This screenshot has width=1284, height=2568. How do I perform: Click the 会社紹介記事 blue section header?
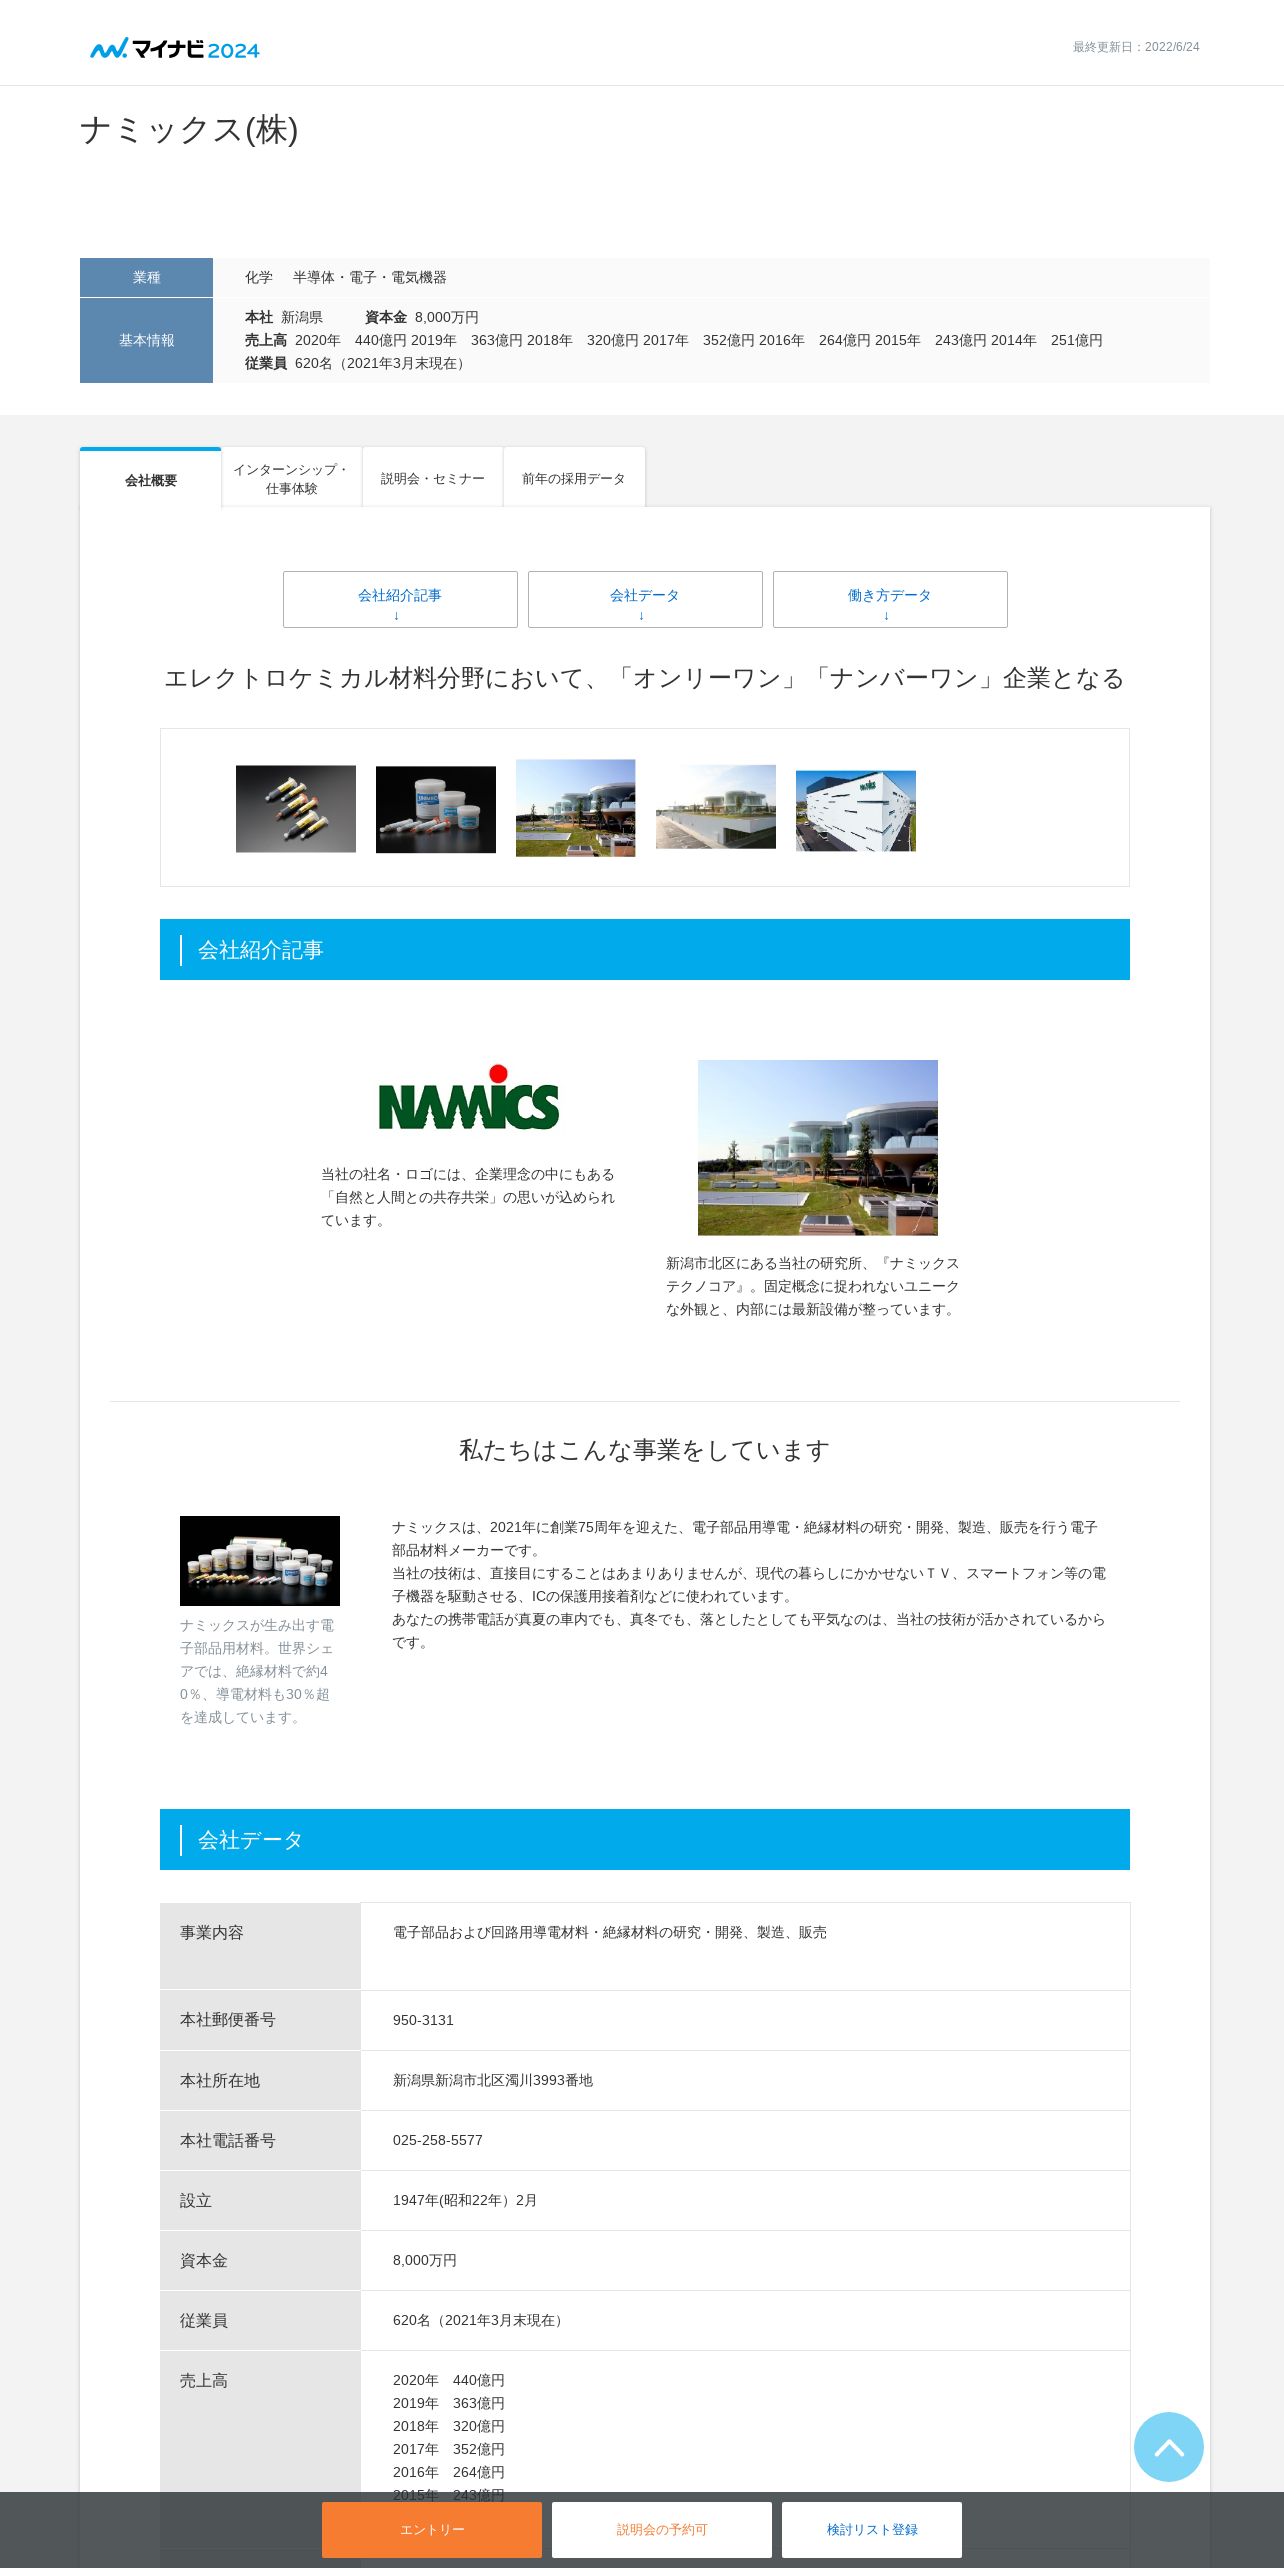click(645, 949)
